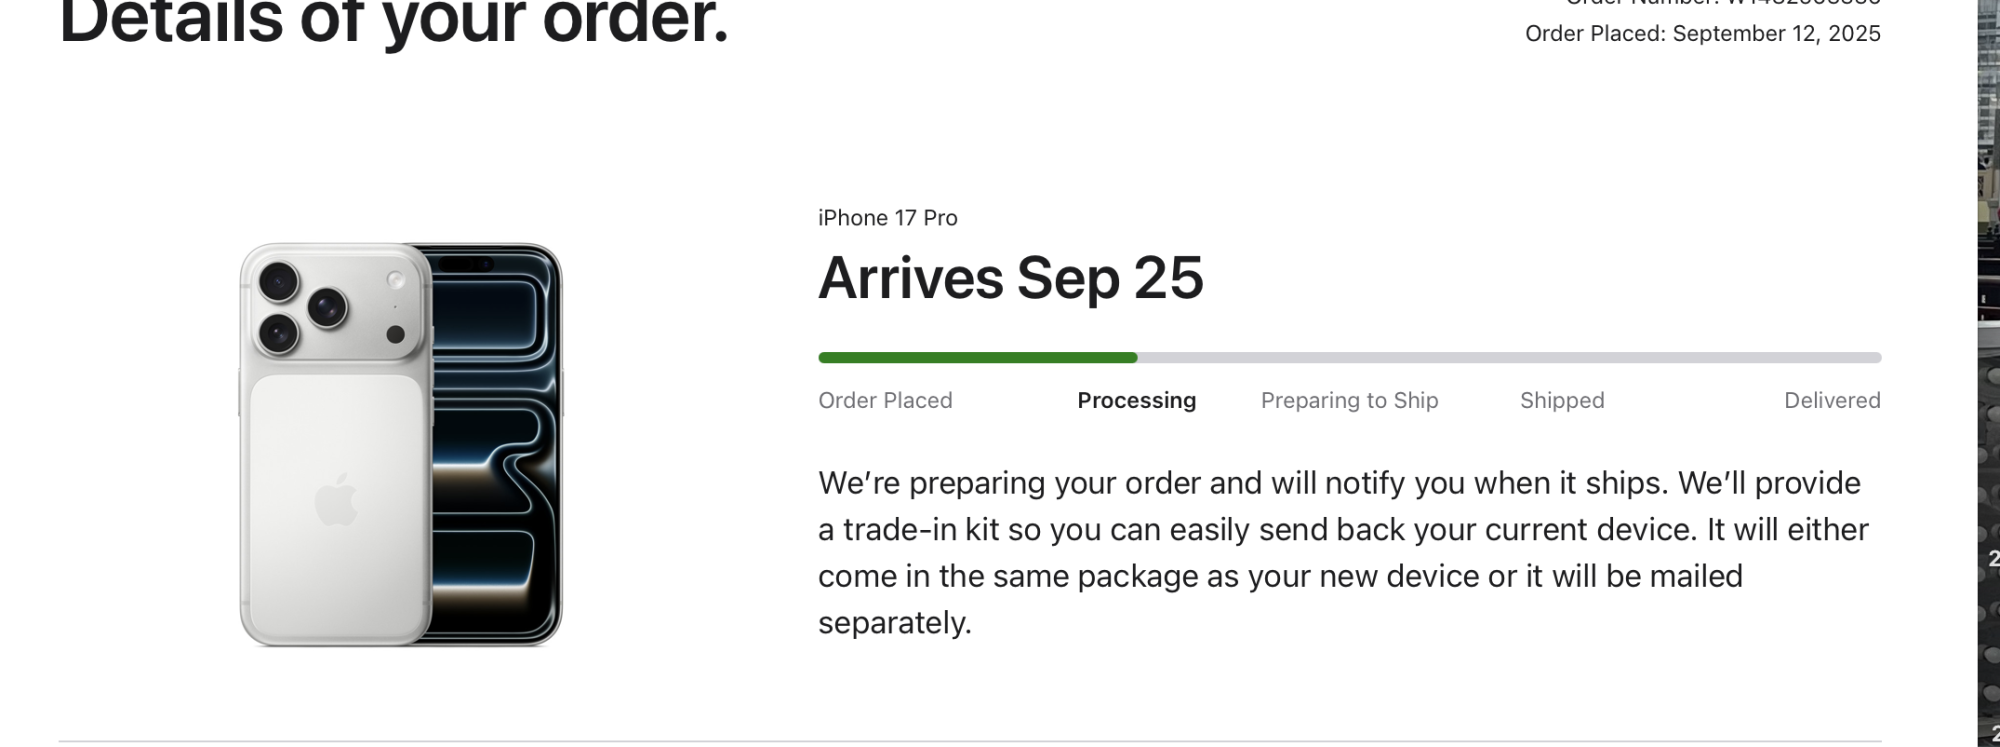
Task: Click the horizontal divider line below the order
Action: (969, 742)
